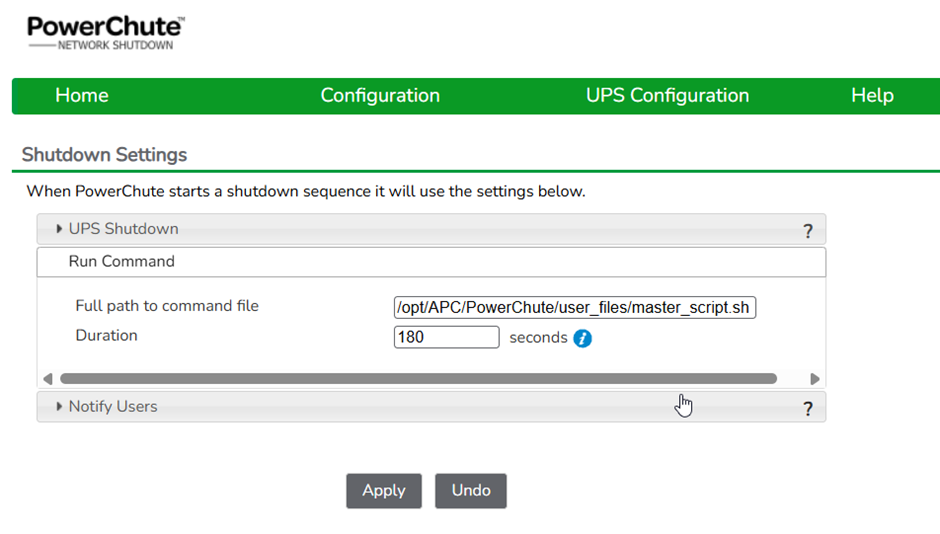Open the Configuration menu
The height and width of the screenshot is (534, 940).
[380, 95]
